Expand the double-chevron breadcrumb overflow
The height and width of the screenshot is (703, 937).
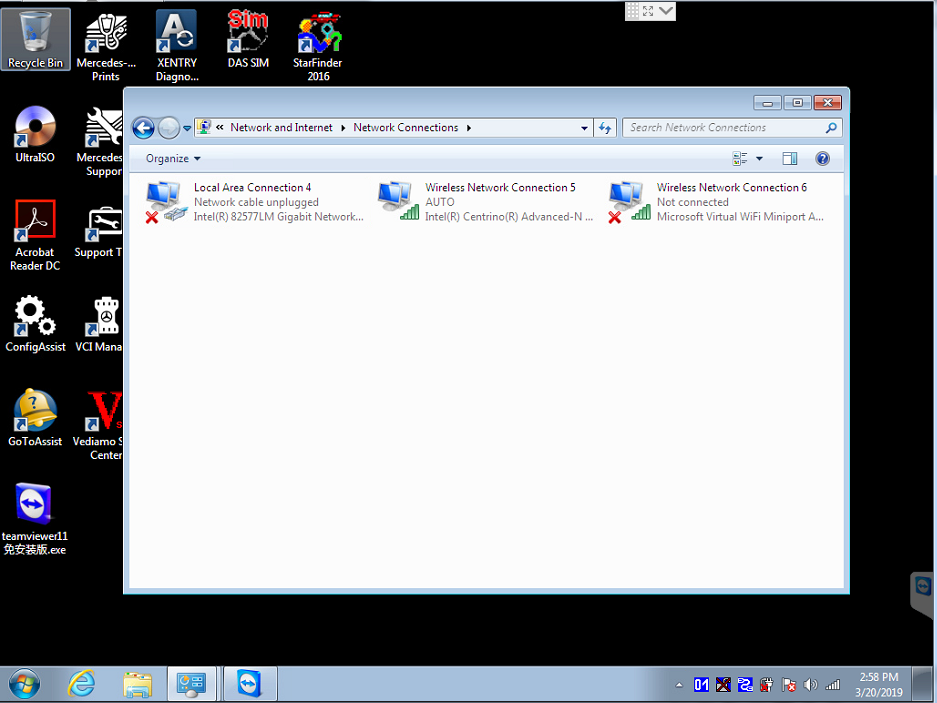(x=219, y=127)
